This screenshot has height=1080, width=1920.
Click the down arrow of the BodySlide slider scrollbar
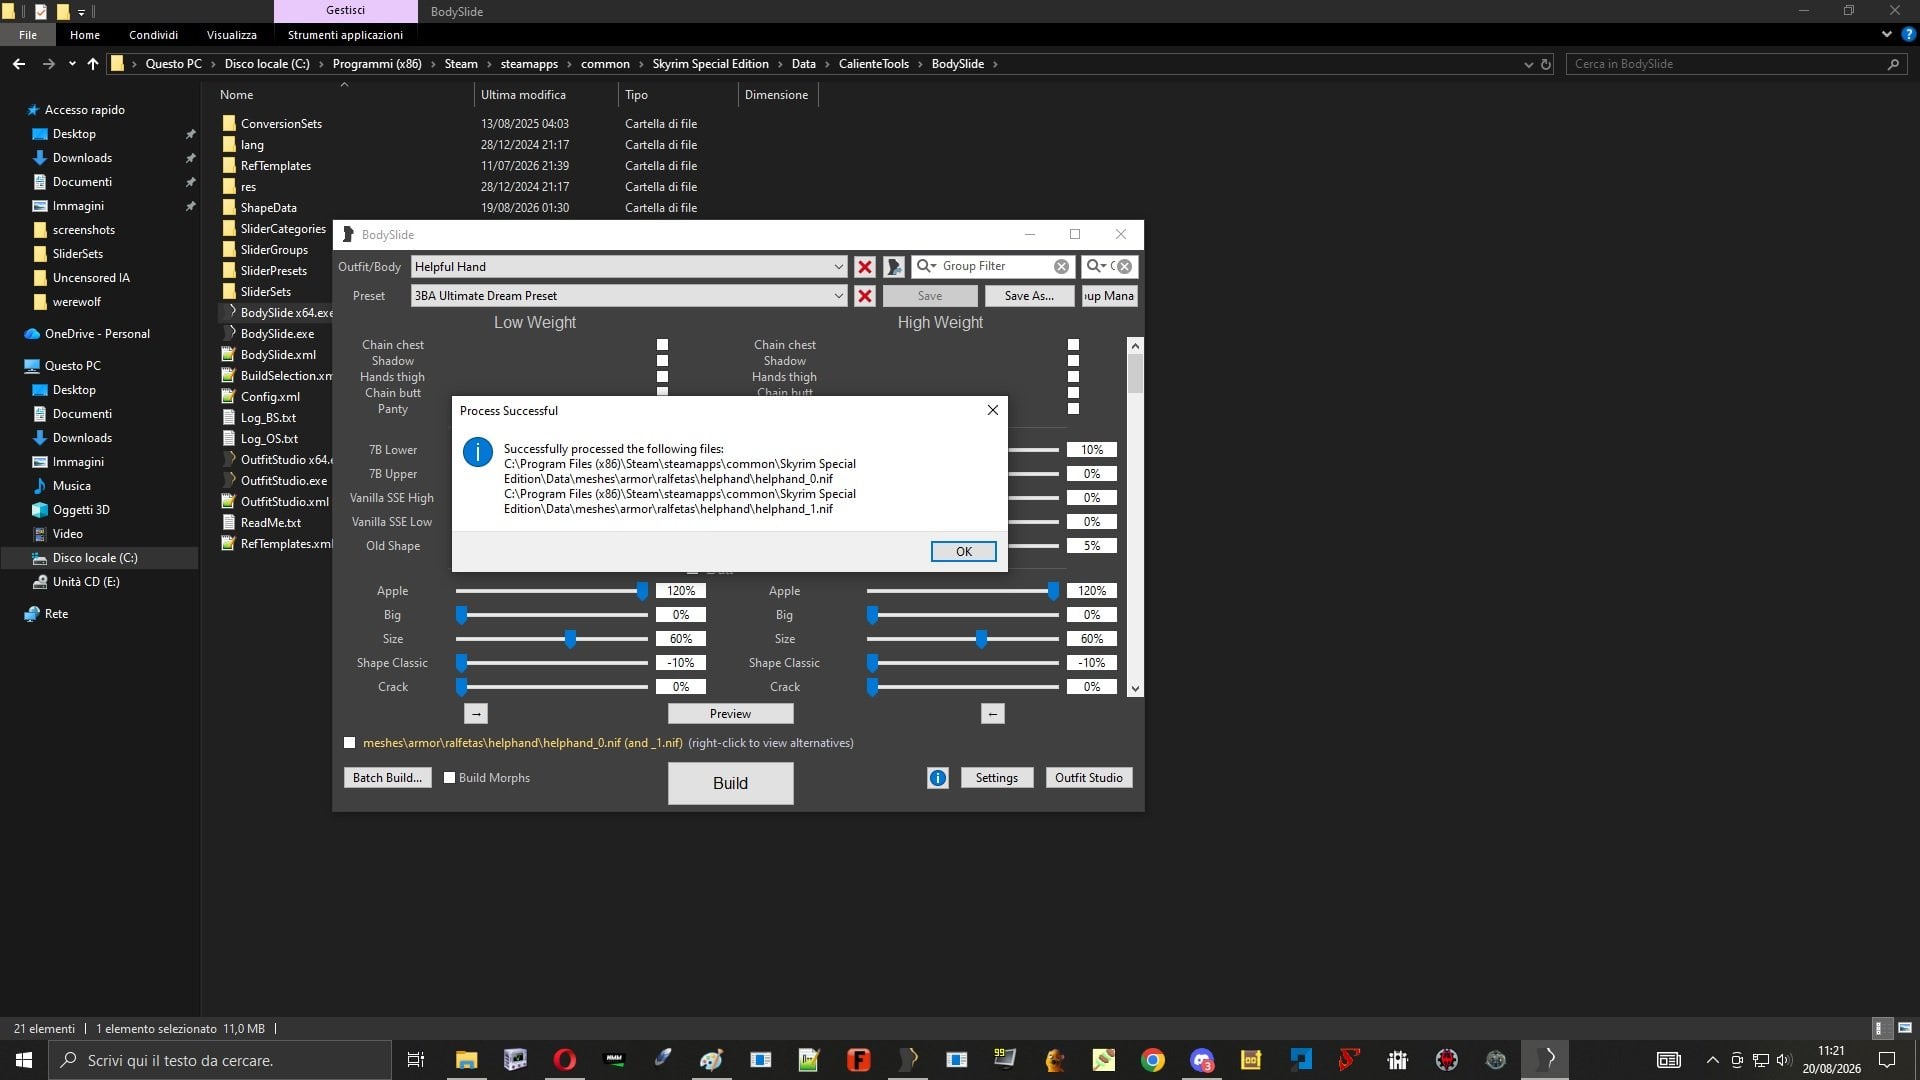tap(1134, 689)
